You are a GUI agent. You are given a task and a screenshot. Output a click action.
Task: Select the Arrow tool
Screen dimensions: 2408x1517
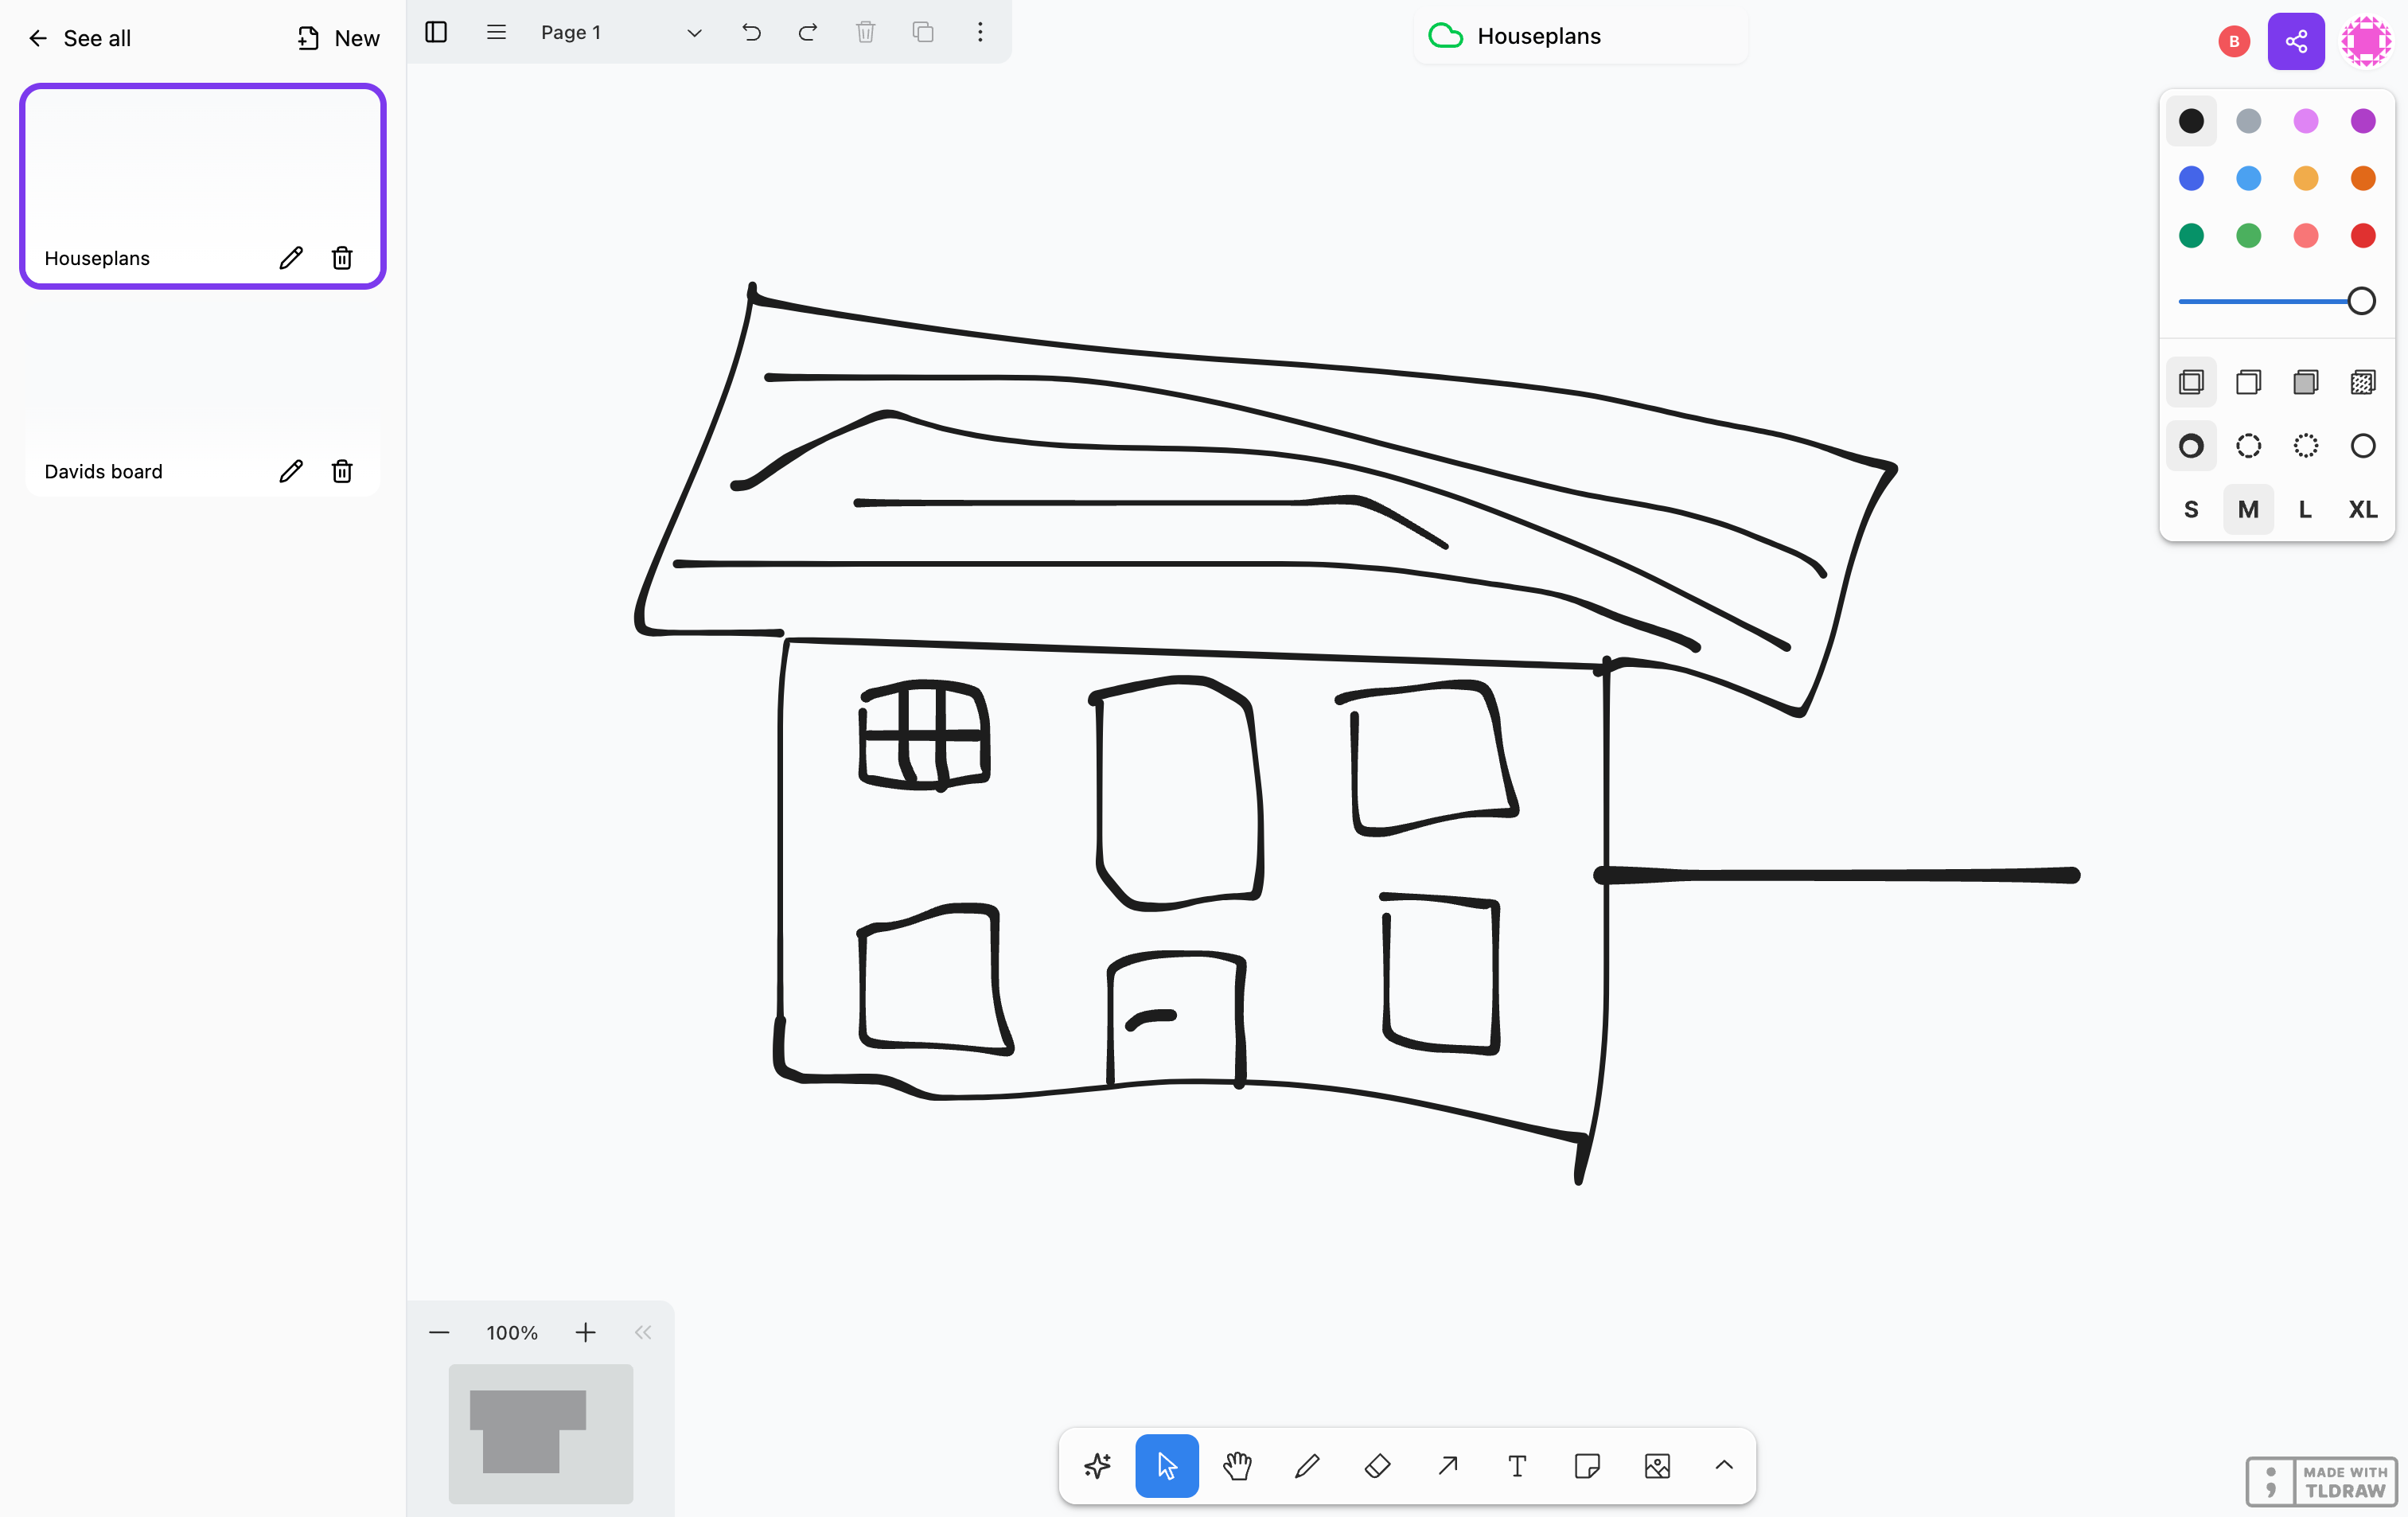[x=1447, y=1466]
